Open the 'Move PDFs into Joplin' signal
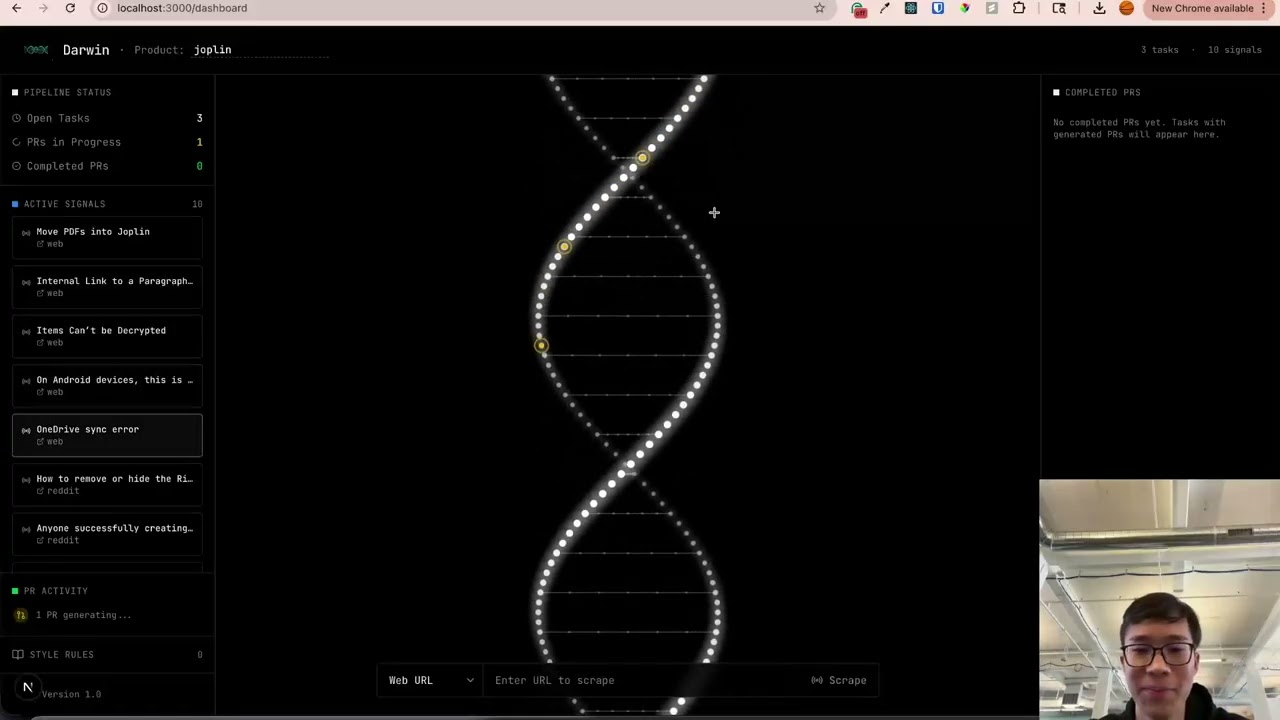The width and height of the screenshot is (1280, 720). (107, 237)
